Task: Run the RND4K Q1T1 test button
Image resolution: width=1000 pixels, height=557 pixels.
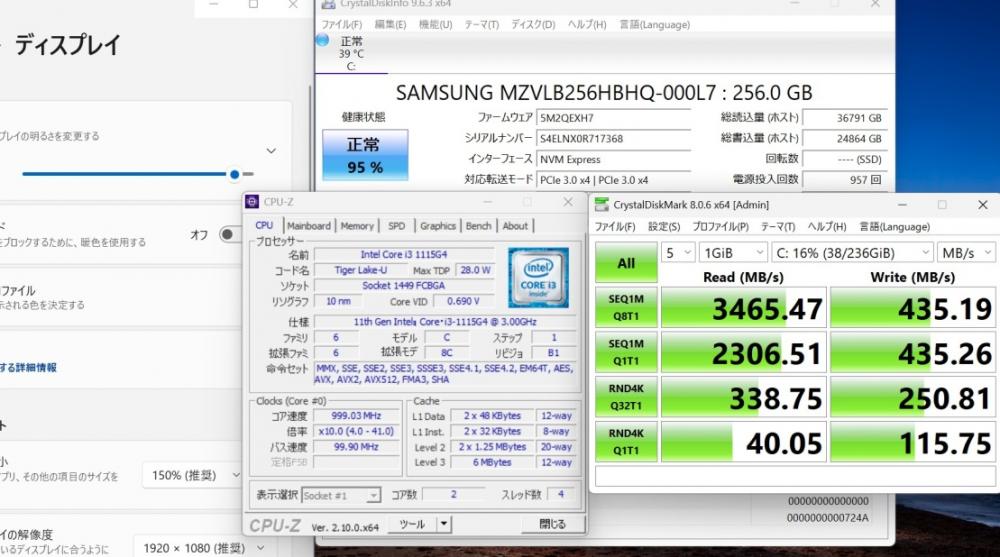Action: click(626, 441)
